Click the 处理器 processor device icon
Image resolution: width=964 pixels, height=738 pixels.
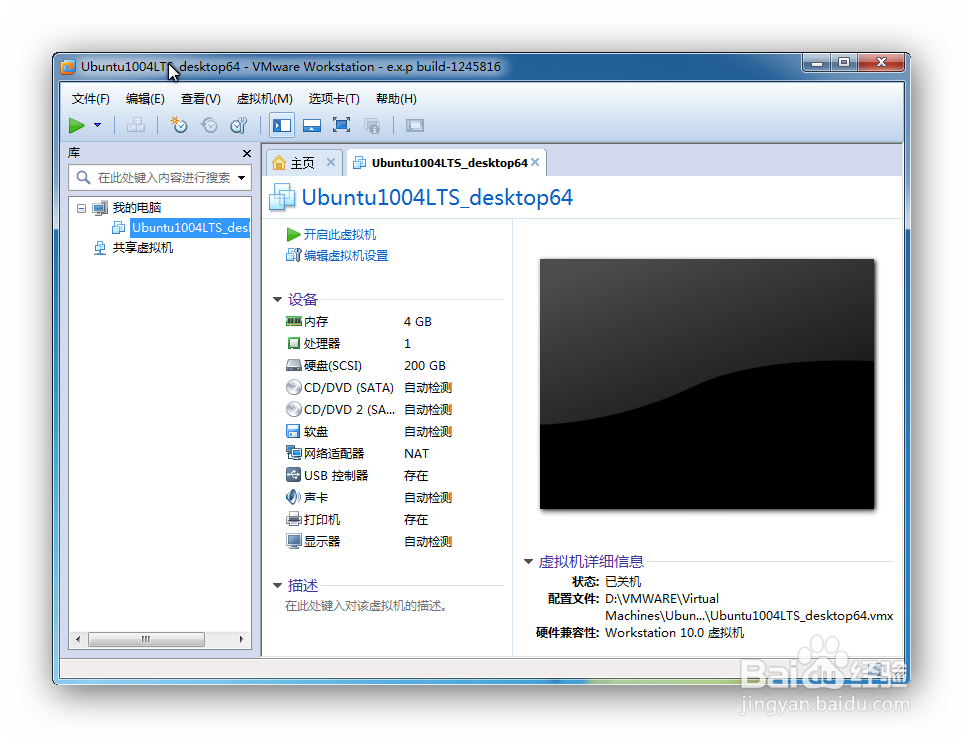(294, 343)
